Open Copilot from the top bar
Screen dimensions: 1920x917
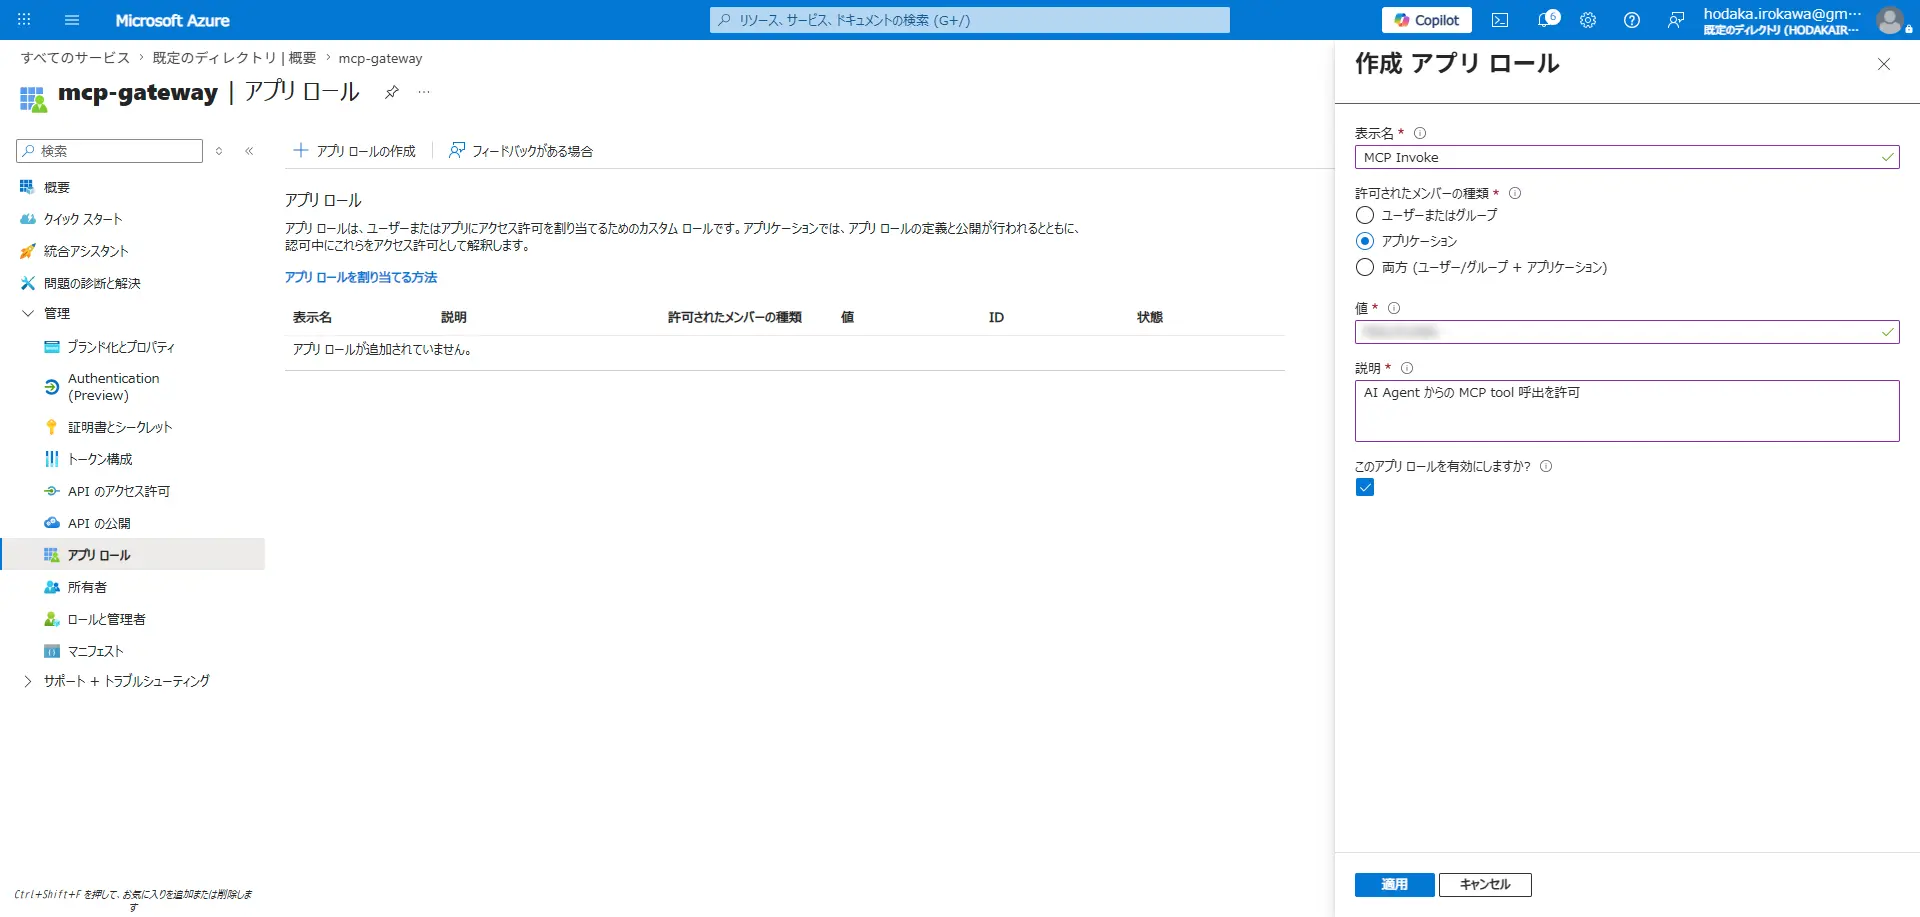[x=1426, y=20]
